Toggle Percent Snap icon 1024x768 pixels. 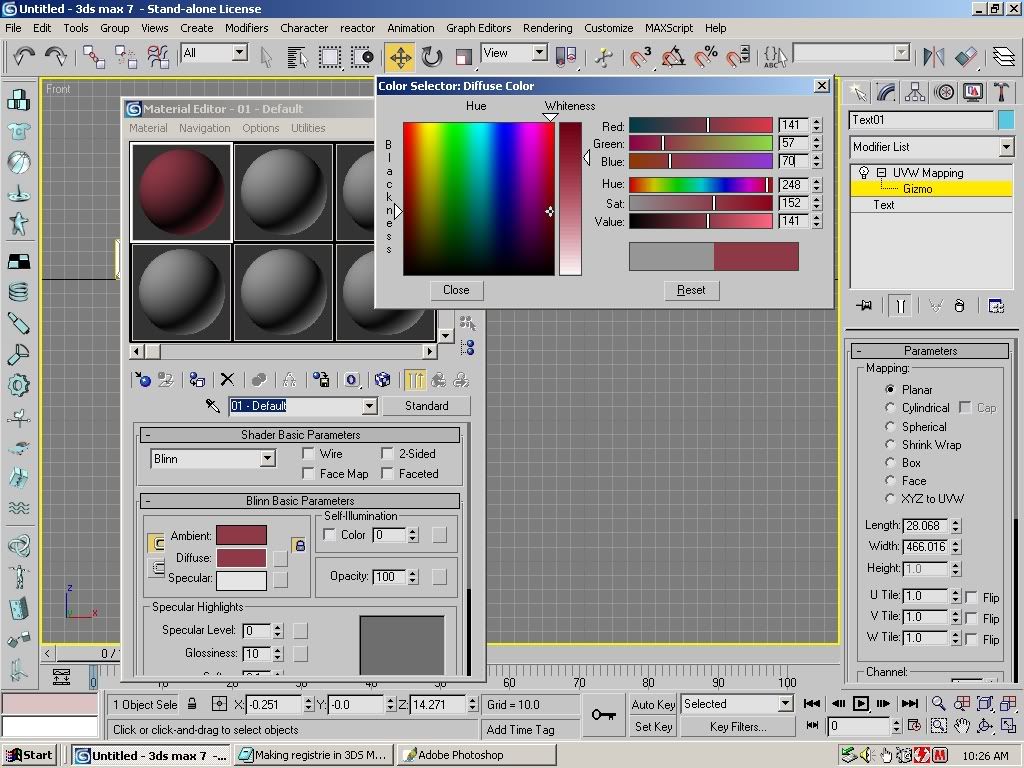tap(705, 57)
